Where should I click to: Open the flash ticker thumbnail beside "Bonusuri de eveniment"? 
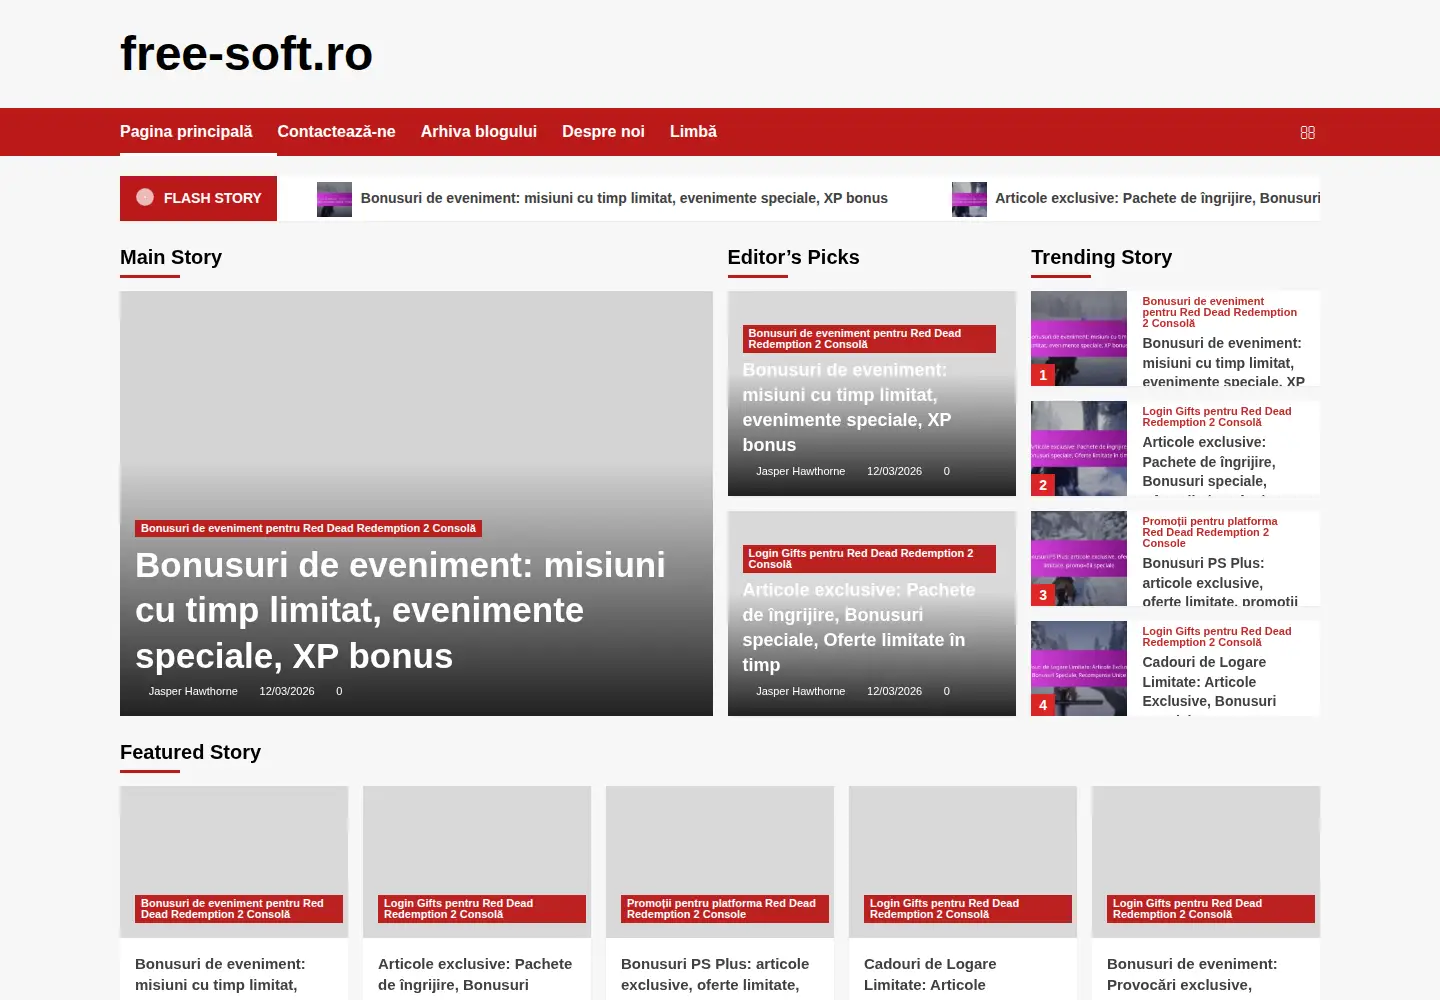point(334,199)
